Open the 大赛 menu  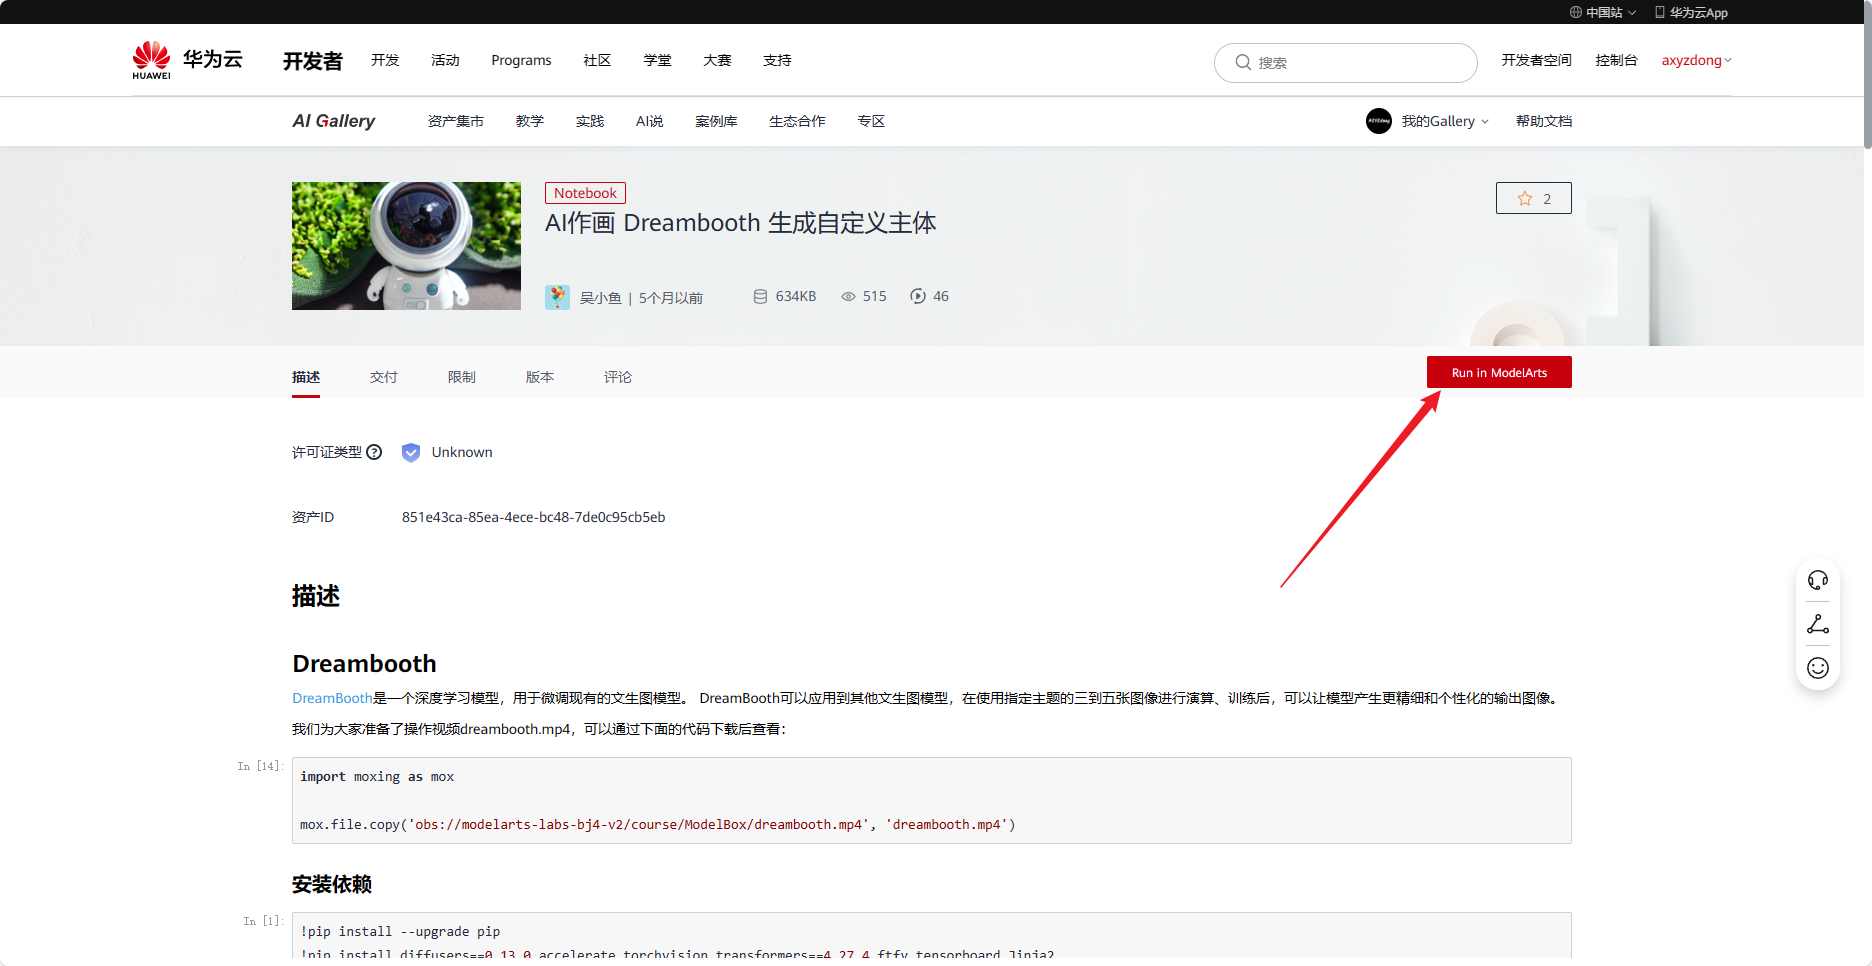point(717,60)
